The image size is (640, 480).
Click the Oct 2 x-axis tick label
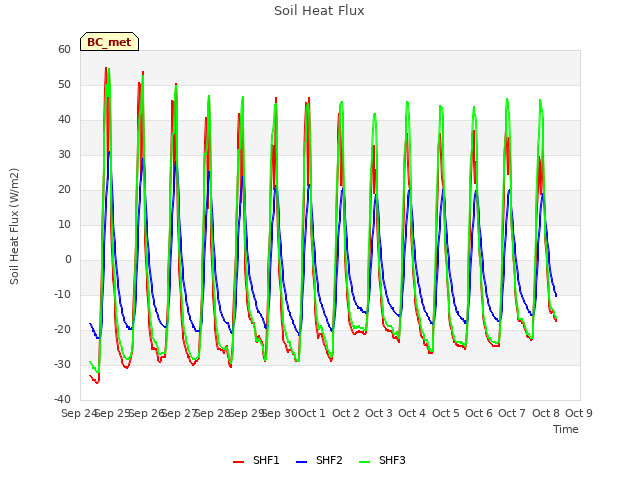click(x=346, y=413)
